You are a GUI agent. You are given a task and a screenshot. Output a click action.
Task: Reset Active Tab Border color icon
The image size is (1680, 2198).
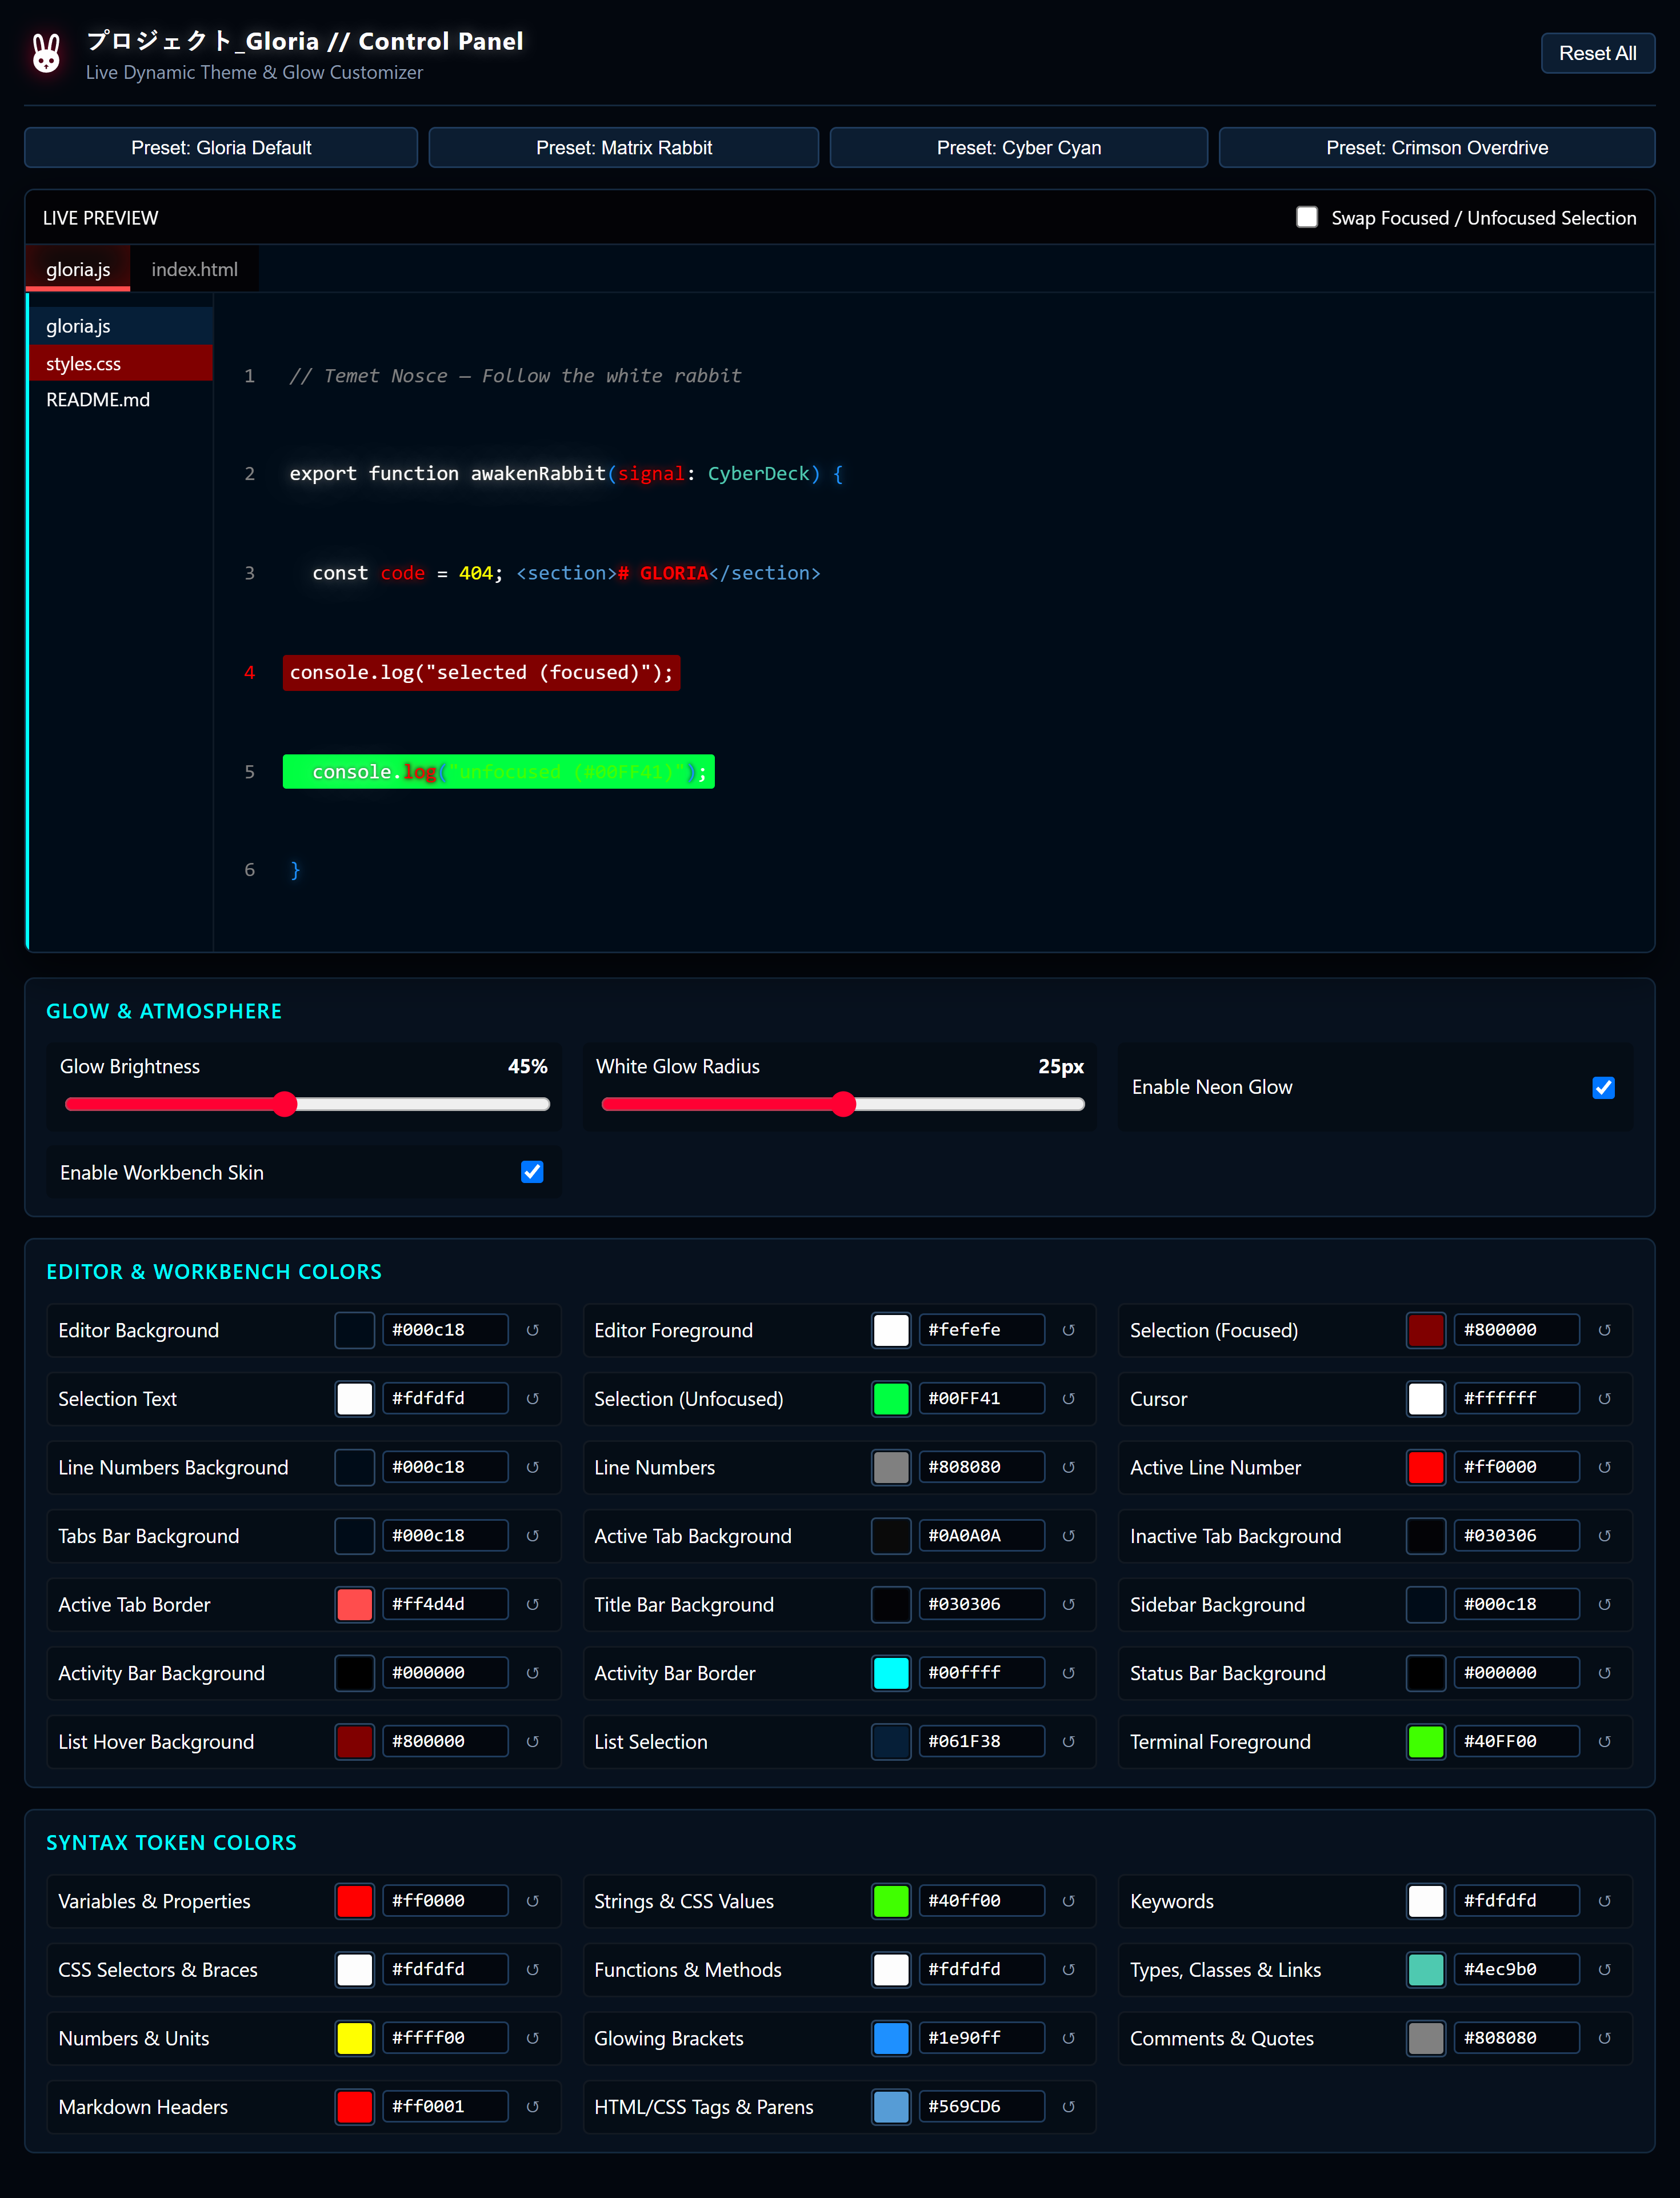(533, 1604)
